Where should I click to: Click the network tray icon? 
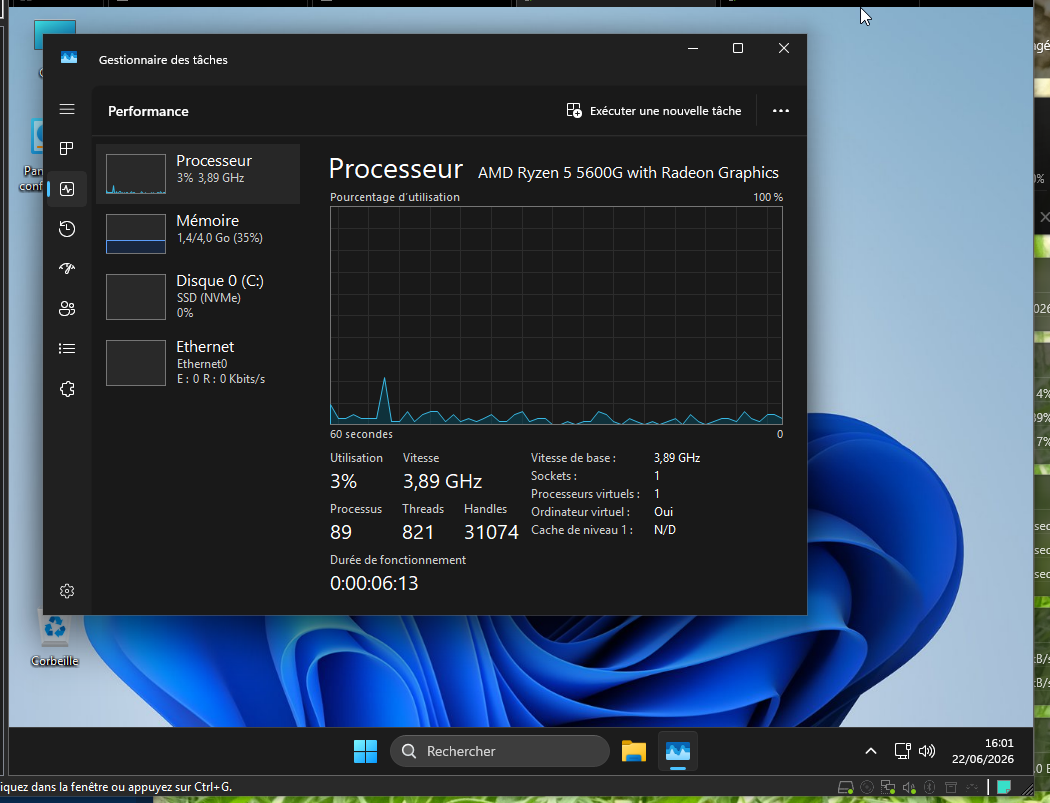click(x=903, y=751)
